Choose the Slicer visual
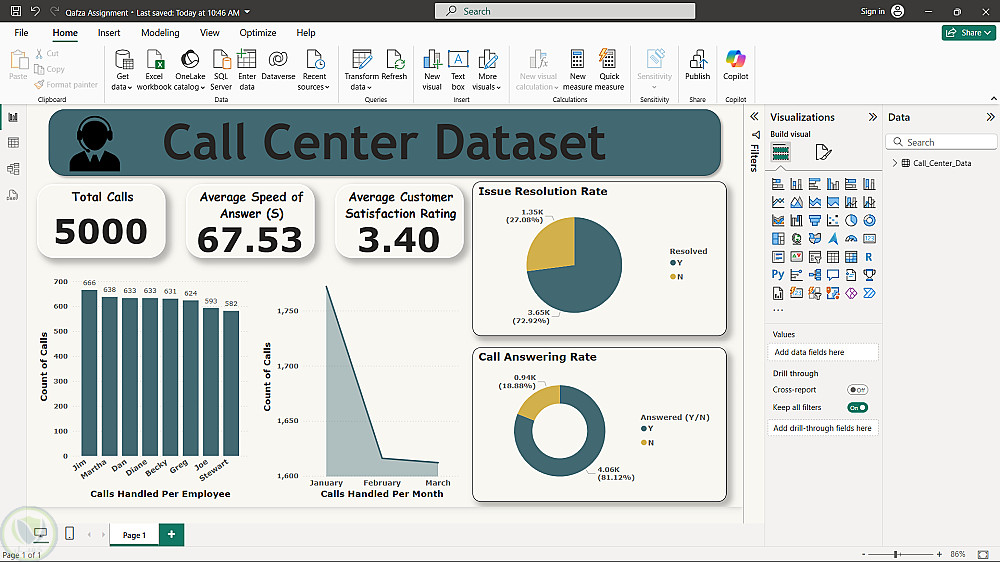 click(x=814, y=257)
